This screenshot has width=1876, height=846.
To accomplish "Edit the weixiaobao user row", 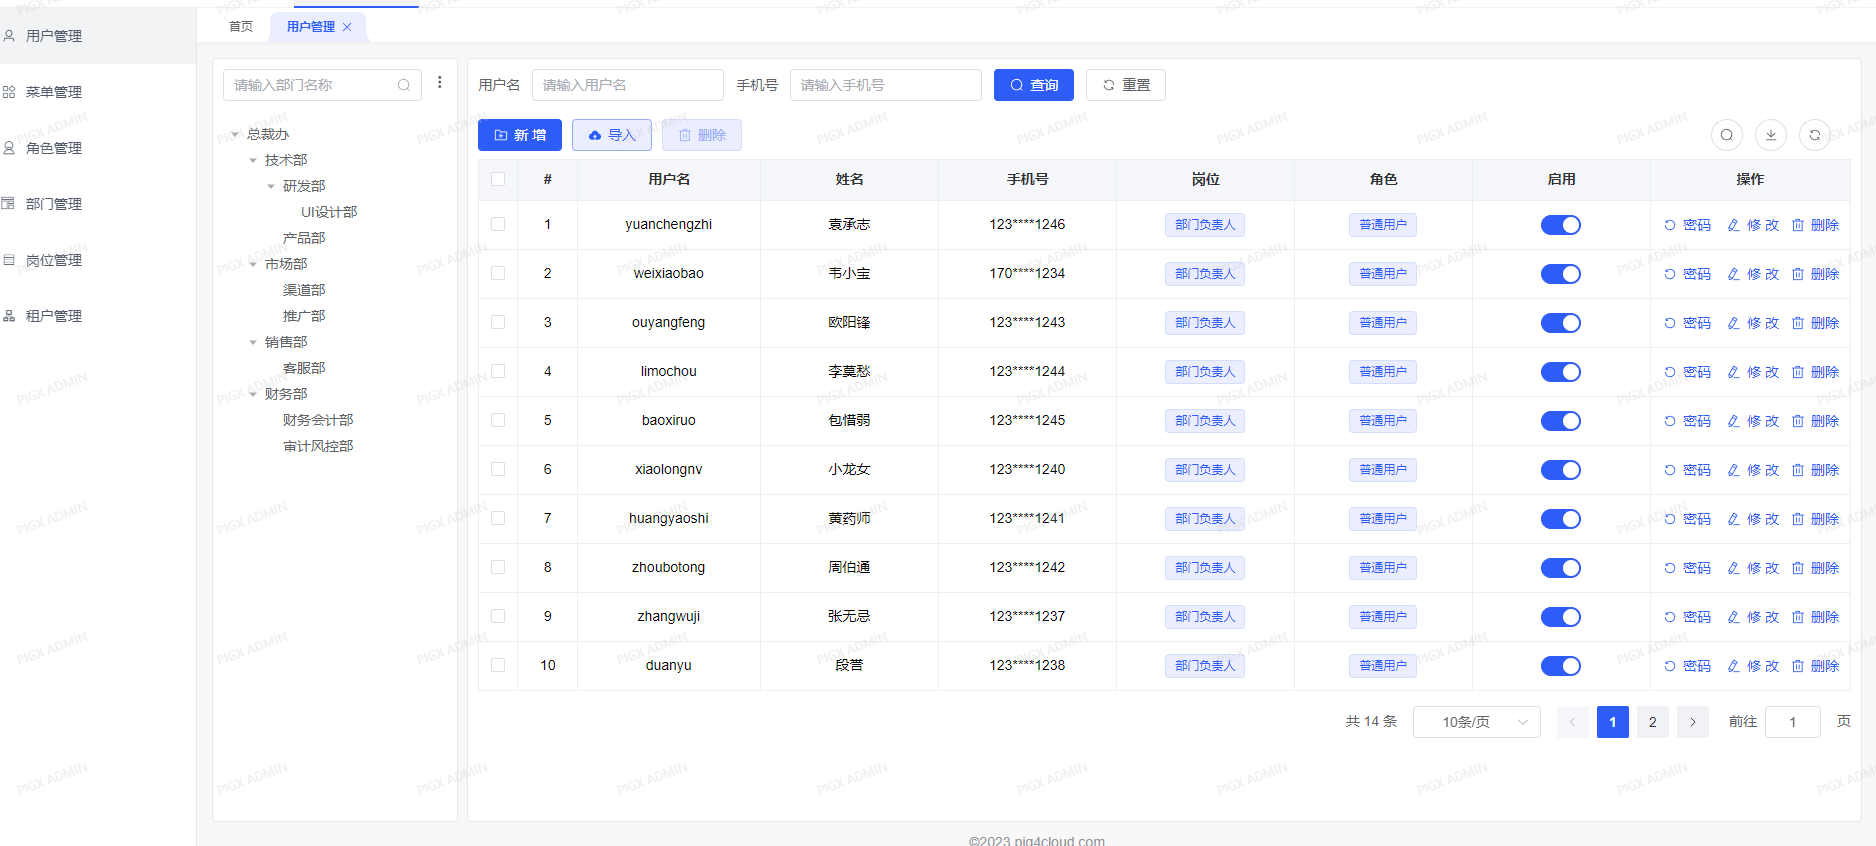I will click(1753, 274).
